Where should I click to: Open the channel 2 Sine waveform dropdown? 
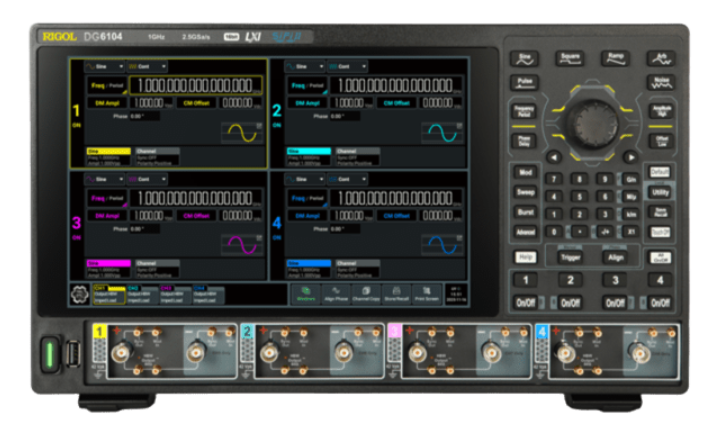point(305,67)
